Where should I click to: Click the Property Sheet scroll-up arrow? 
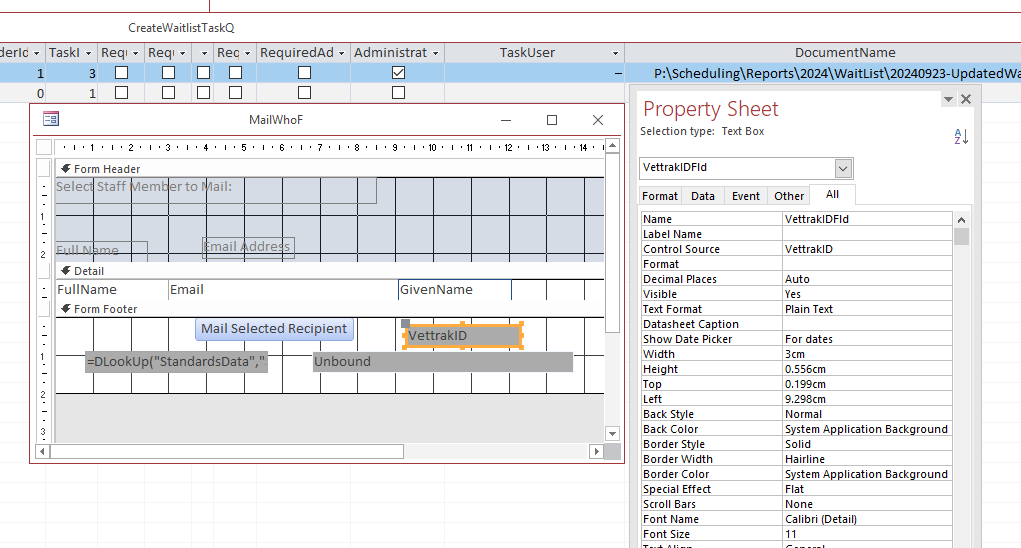coord(961,220)
